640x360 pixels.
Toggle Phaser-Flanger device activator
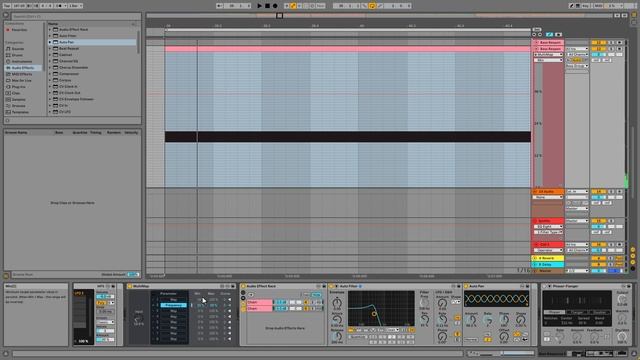(x=544, y=287)
